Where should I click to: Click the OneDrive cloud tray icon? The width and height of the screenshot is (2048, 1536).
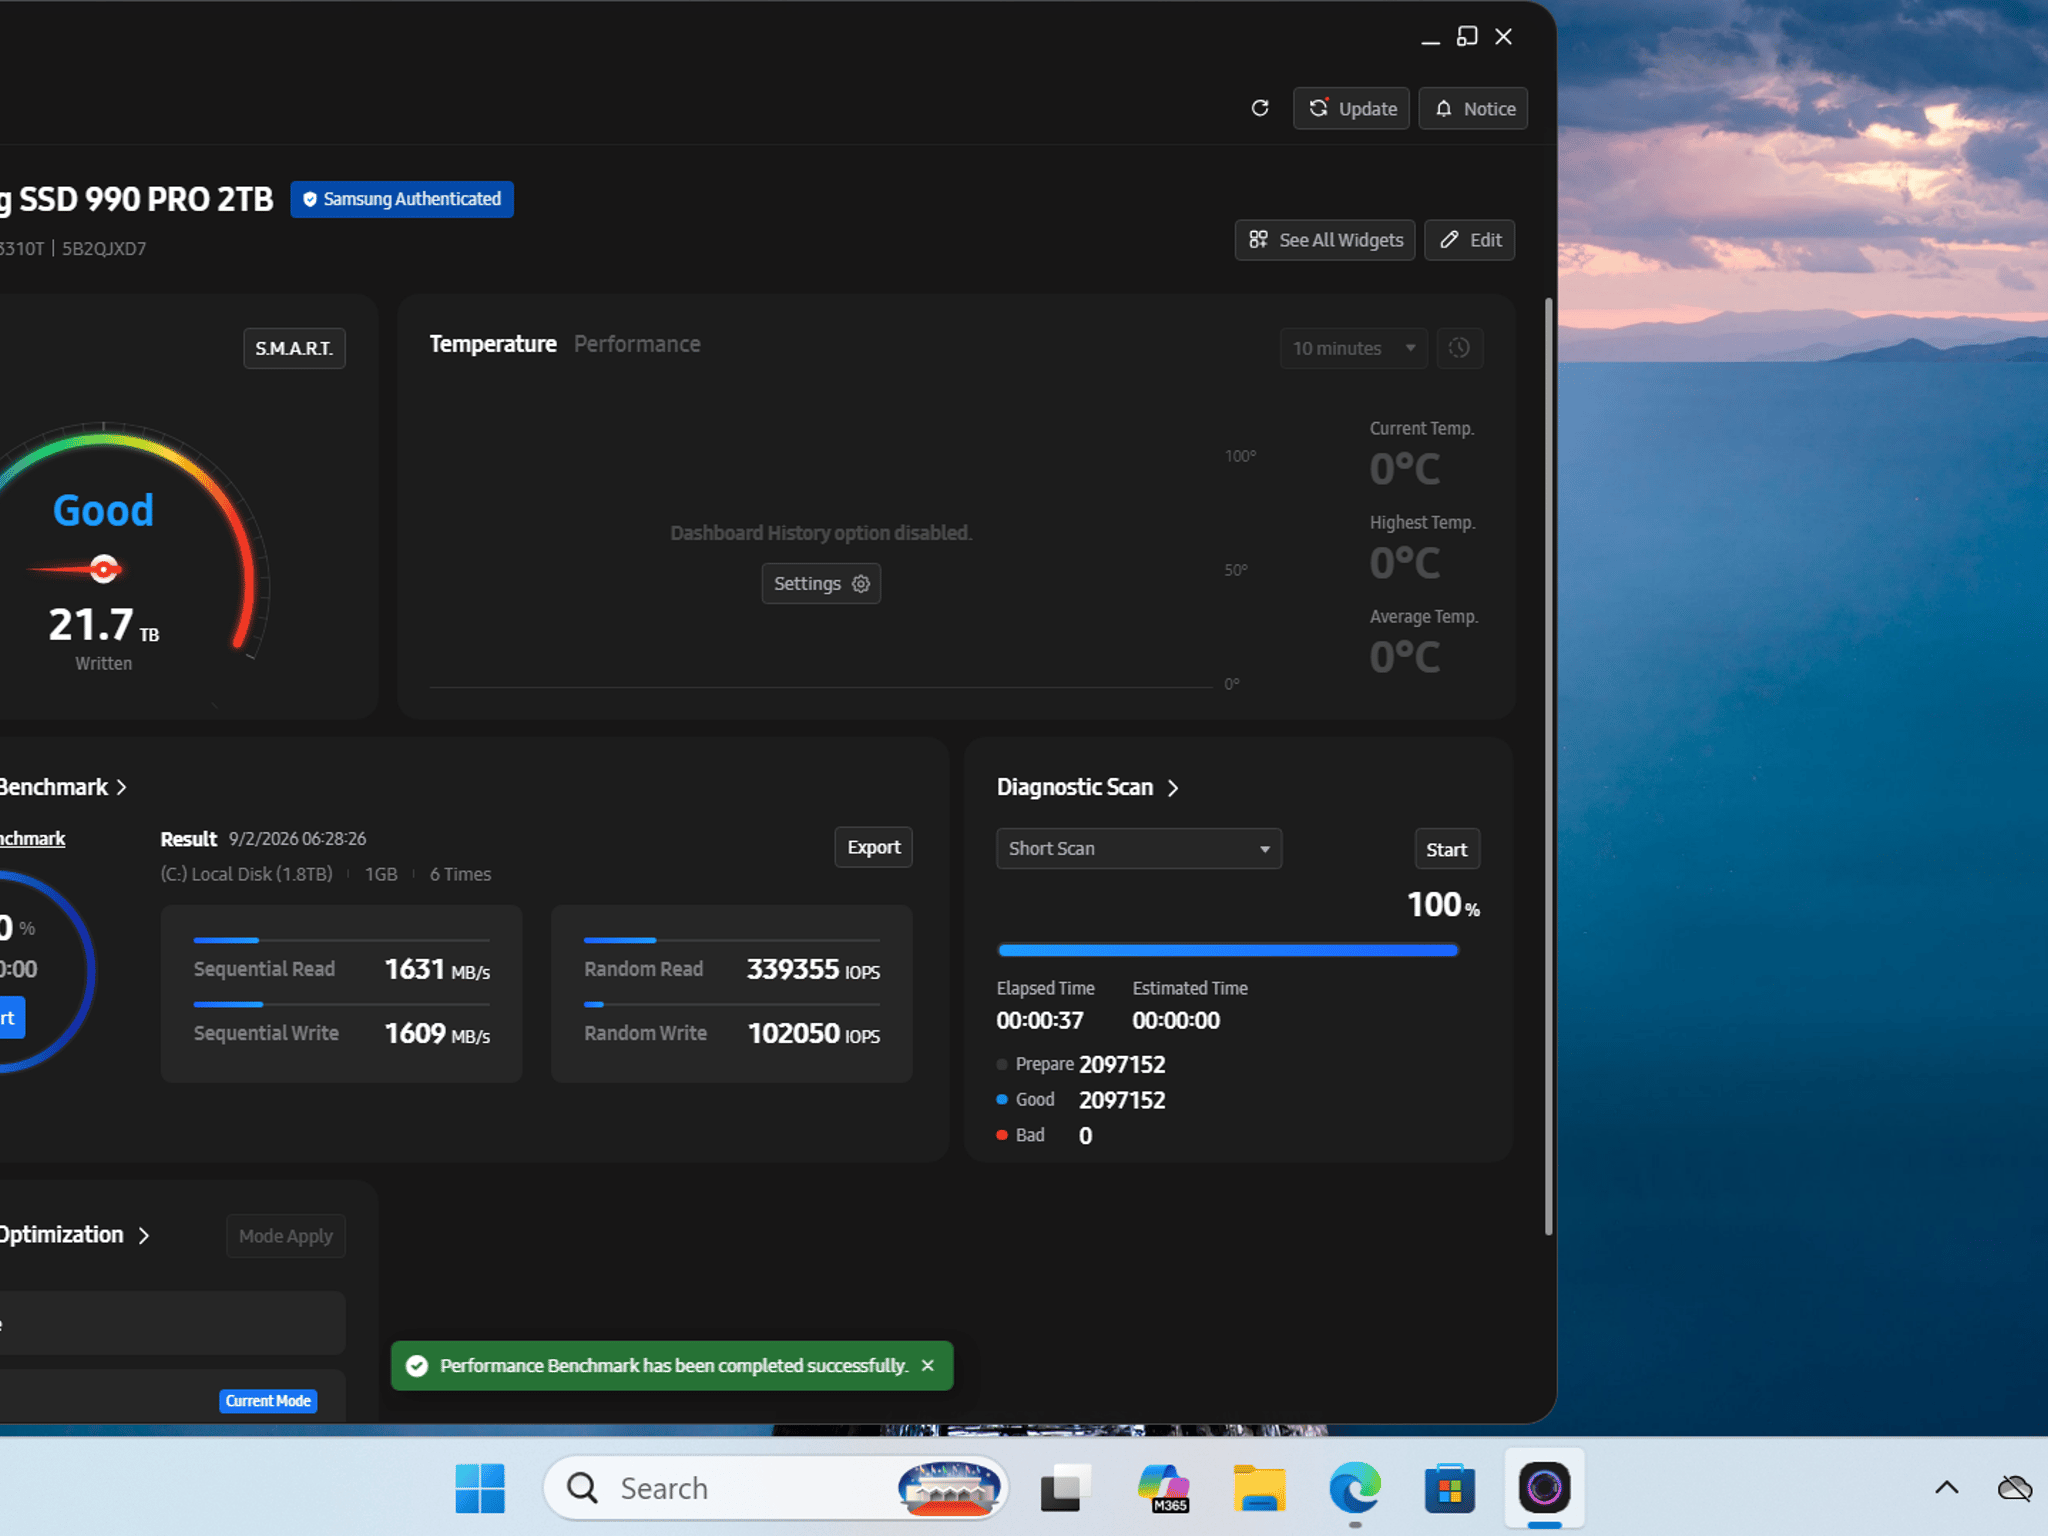2015,1489
